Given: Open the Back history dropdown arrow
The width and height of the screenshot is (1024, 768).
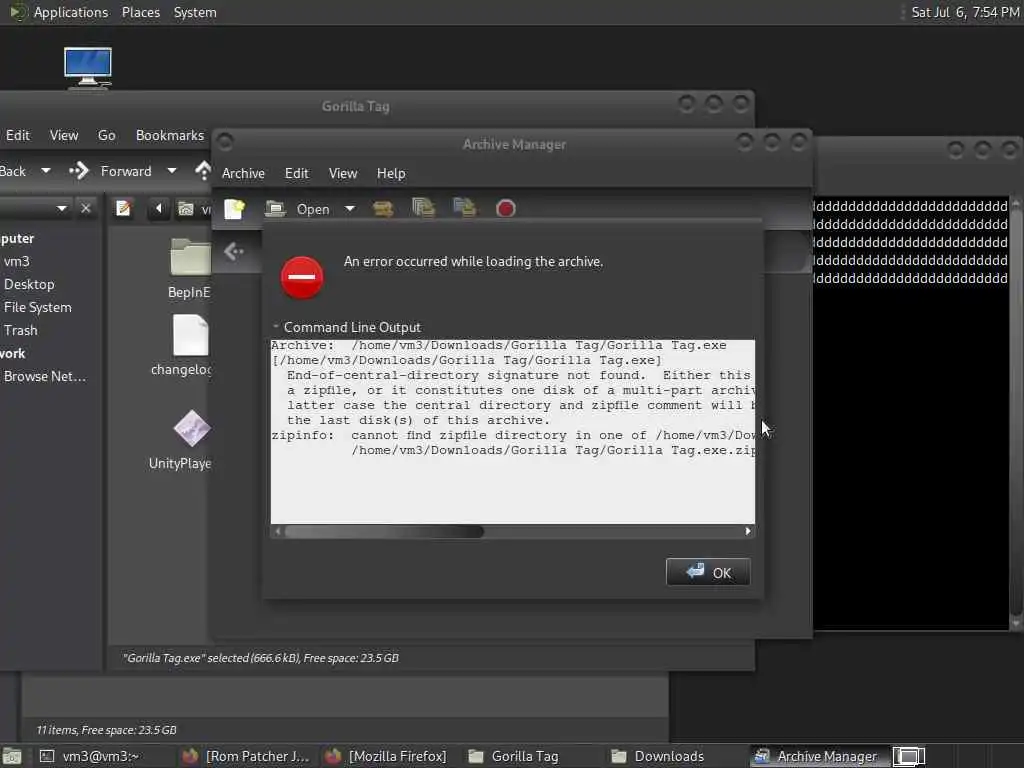Looking at the screenshot, I should click(46, 171).
